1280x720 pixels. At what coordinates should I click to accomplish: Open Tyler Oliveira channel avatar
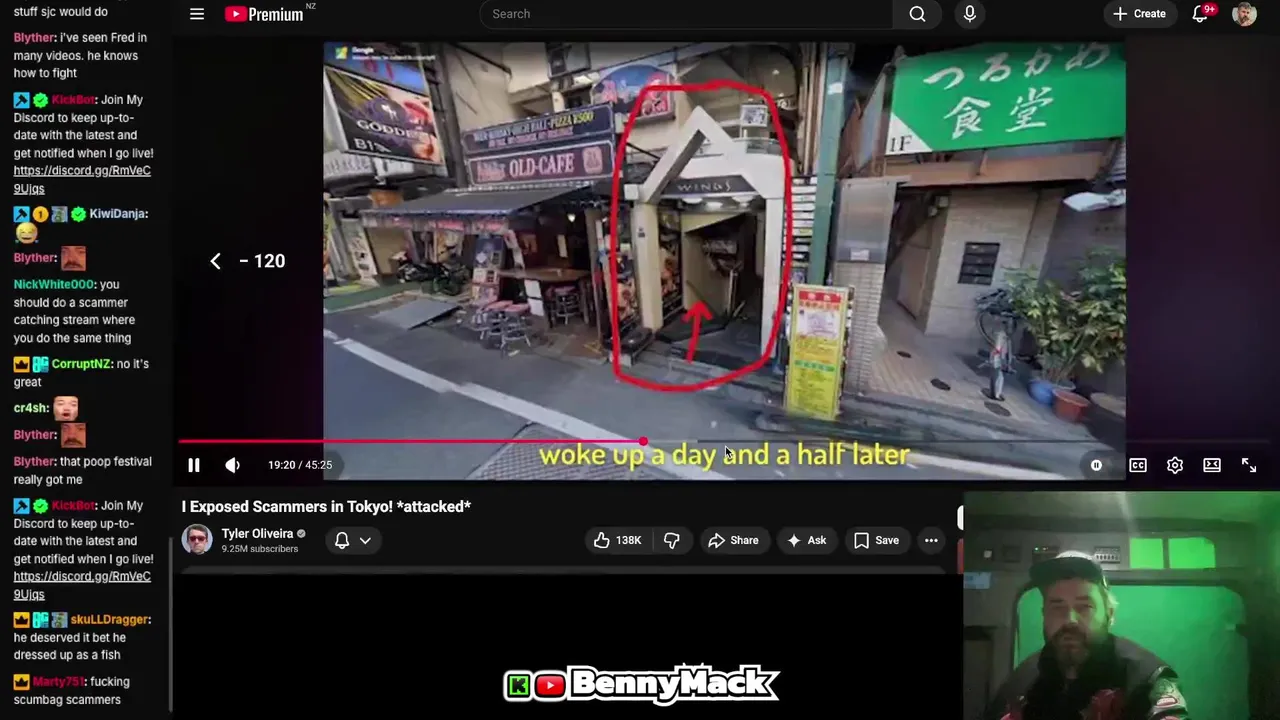coord(197,540)
